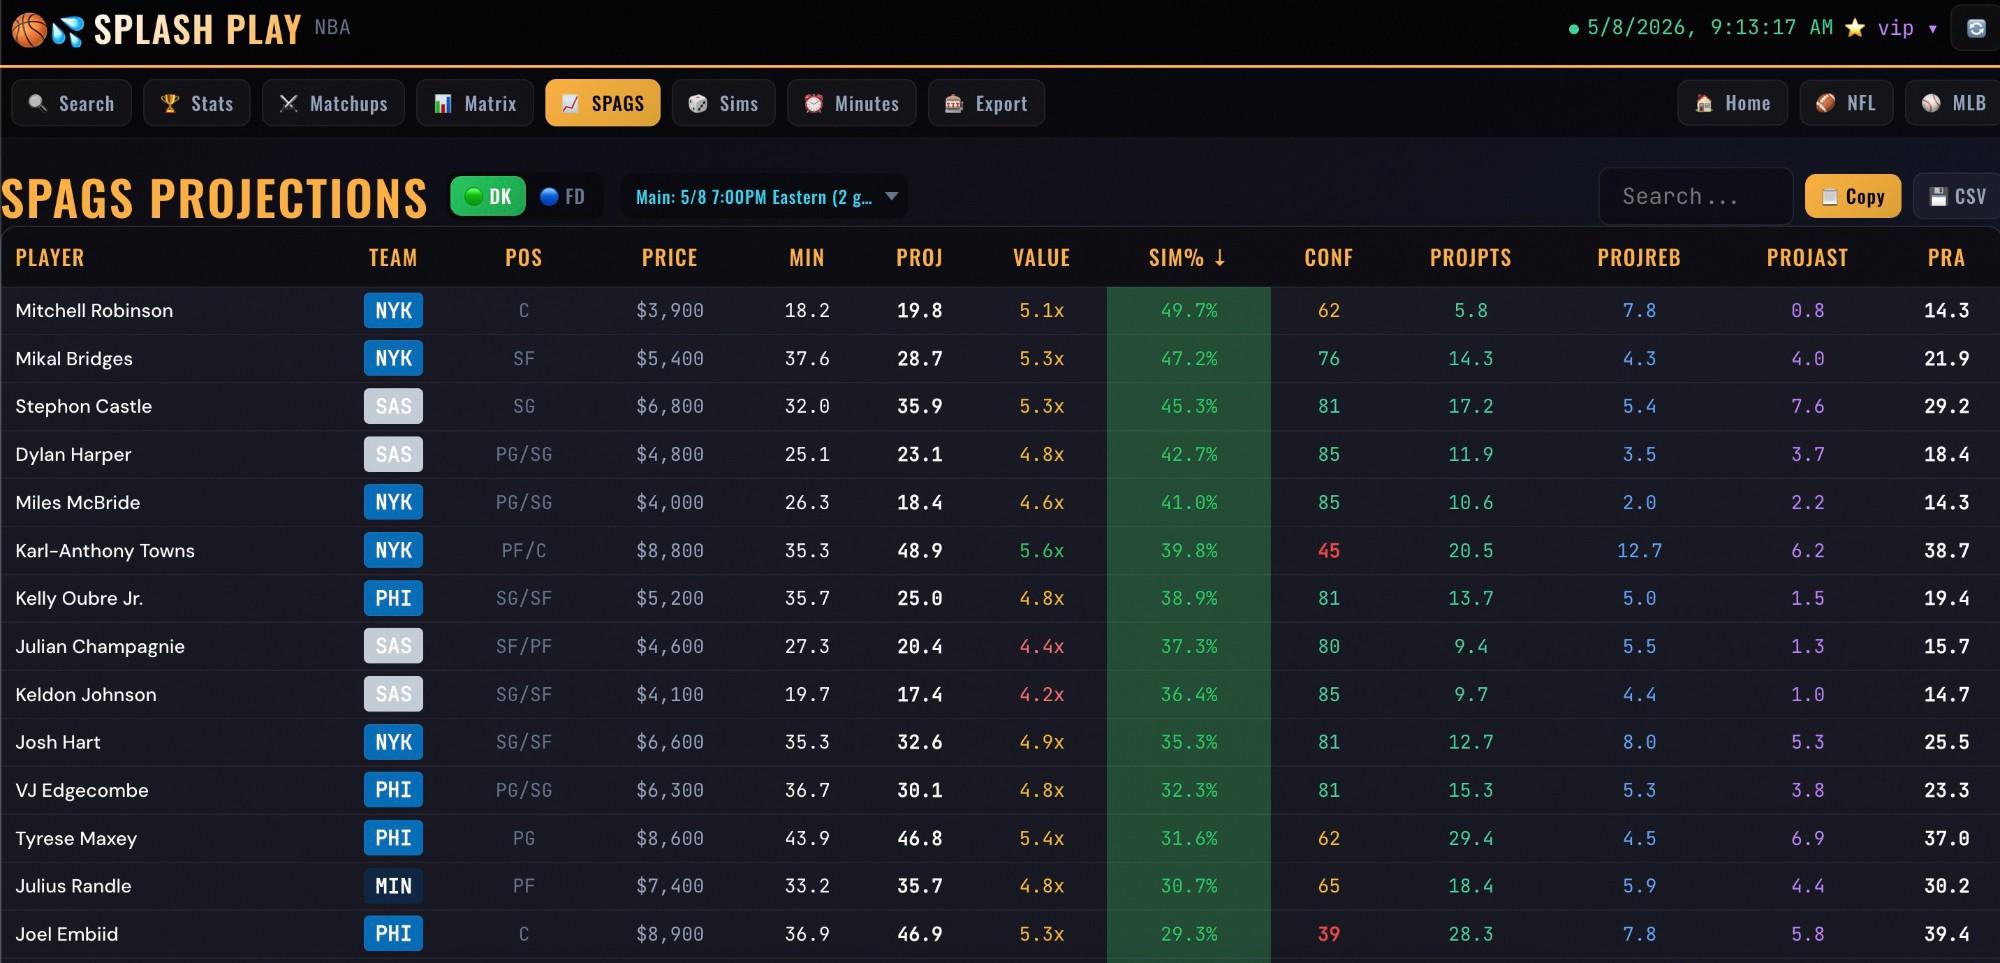Toggle SIM% sort direction
The width and height of the screenshot is (2000, 963).
click(1188, 258)
